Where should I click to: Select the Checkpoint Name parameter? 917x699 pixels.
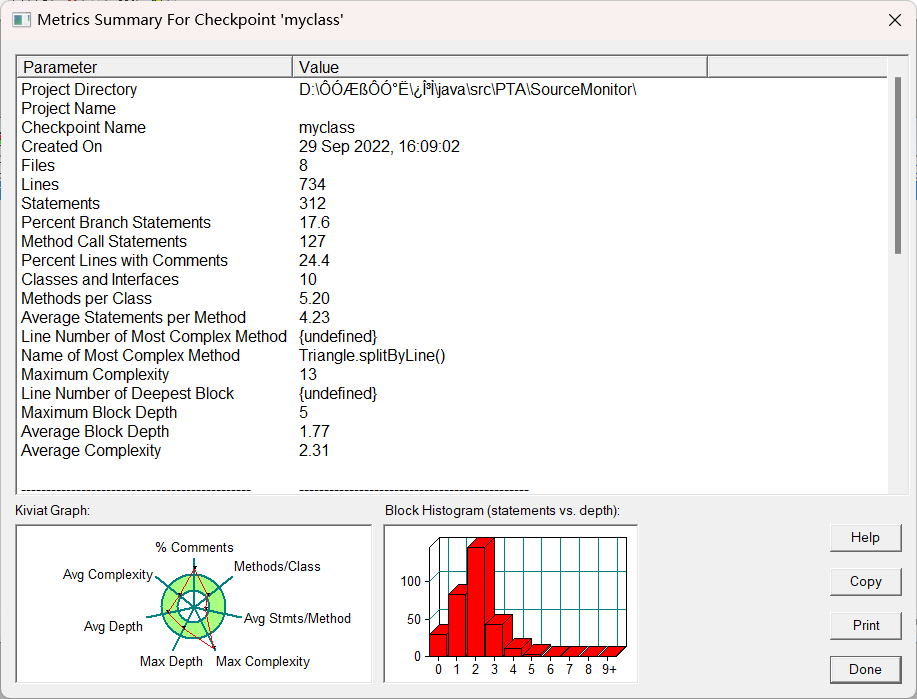84,128
